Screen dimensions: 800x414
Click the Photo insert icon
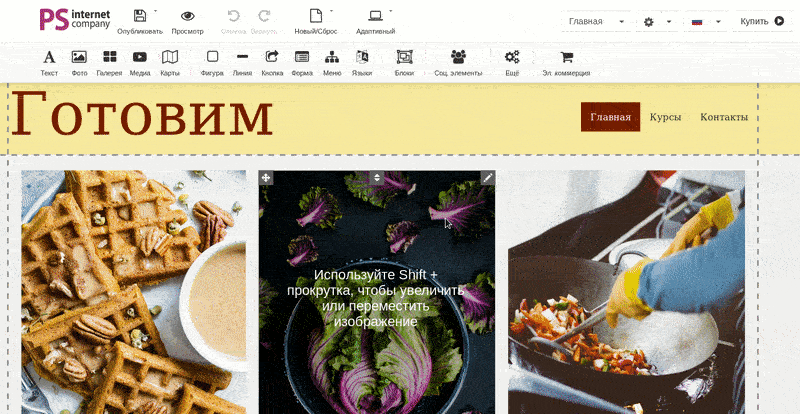pos(79,58)
